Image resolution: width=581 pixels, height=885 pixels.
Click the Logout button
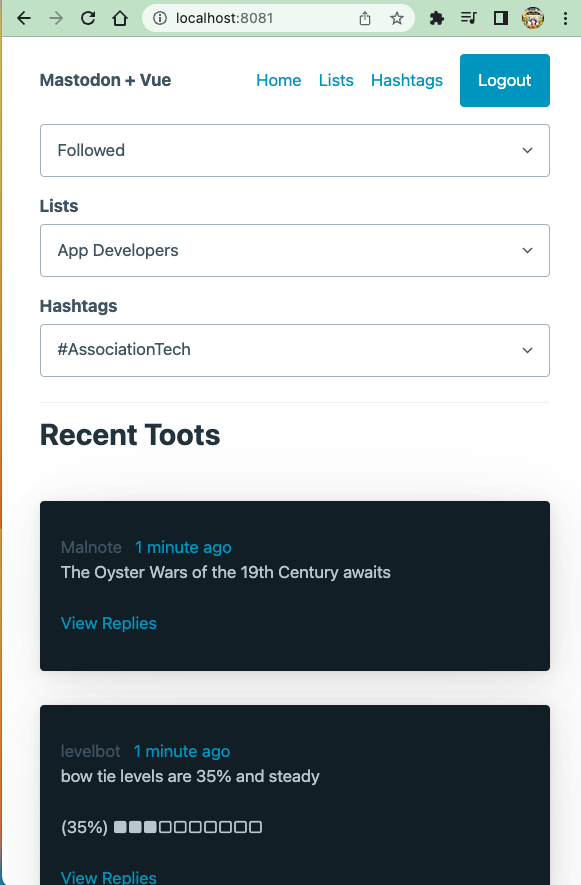tap(504, 80)
